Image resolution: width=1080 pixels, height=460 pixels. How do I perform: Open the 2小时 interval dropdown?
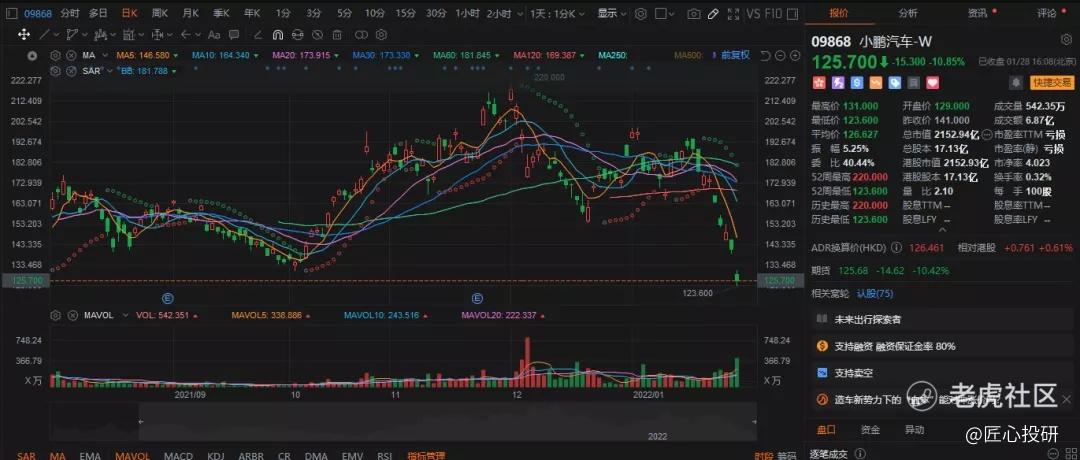[x=503, y=13]
